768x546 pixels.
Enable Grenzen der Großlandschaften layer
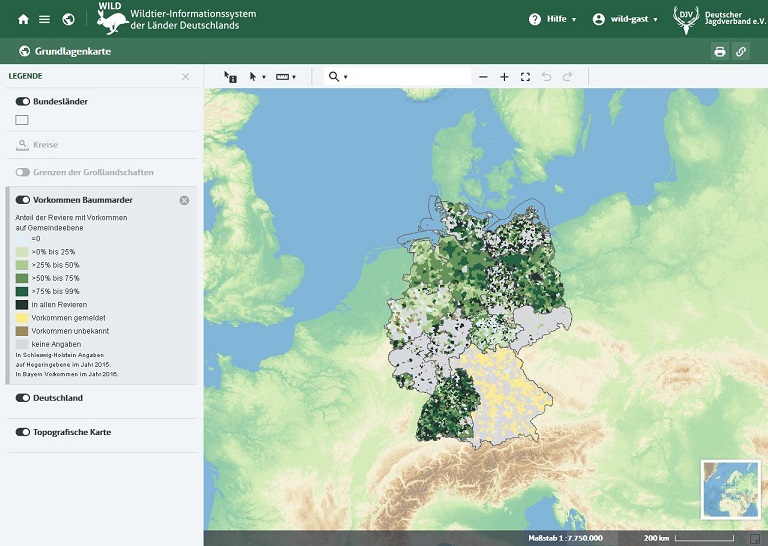point(23,172)
